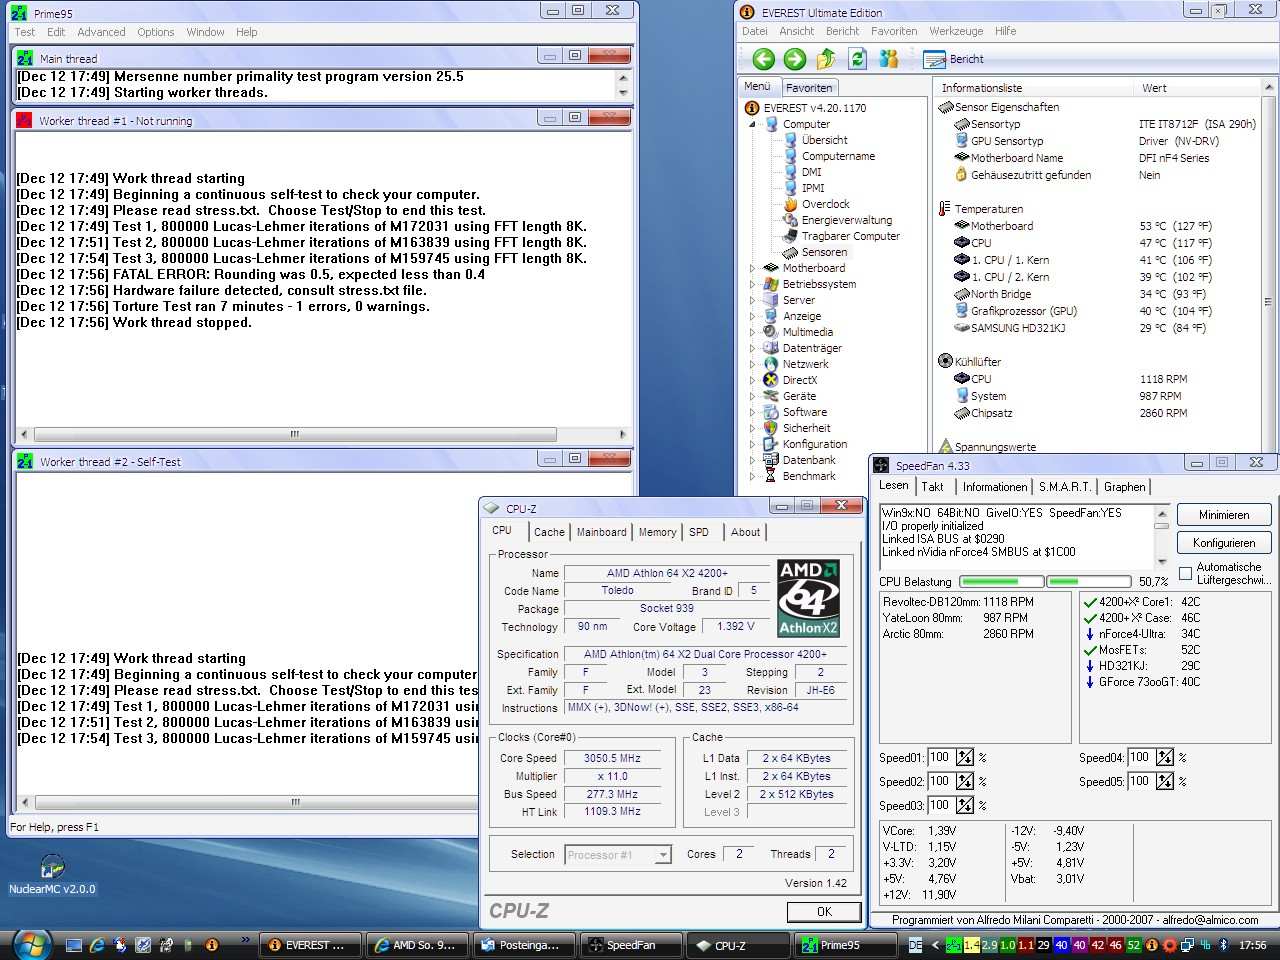Click Sicherheit shield icon in EVEREST tree
Viewport: 1280px width, 960px height.
(770, 428)
